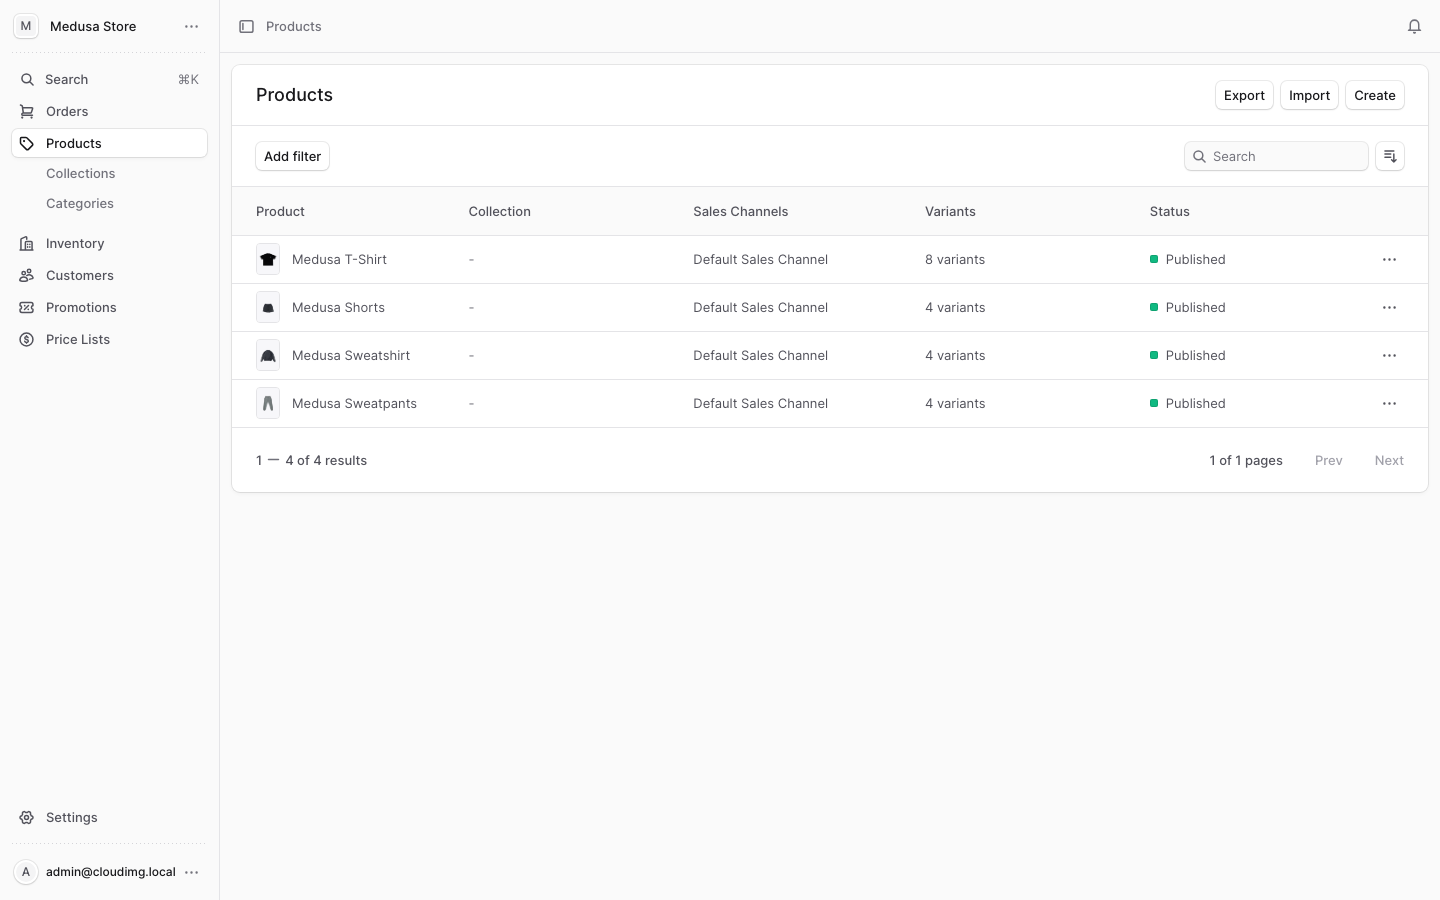
Task: Open Medusa Sweatpants row actions menu
Action: [x=1389, y=403]
